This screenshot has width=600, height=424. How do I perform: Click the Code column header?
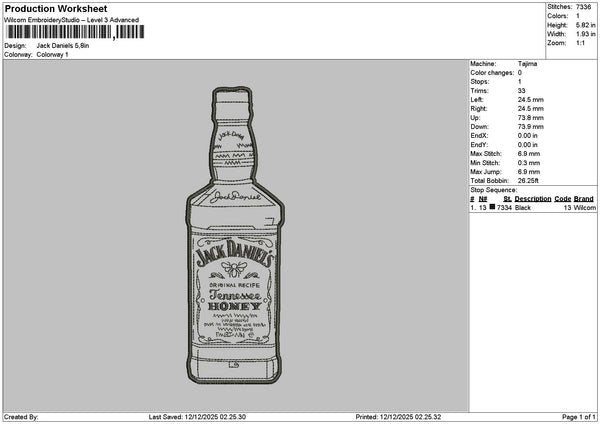pyautogui.click(x=562, y=199)
